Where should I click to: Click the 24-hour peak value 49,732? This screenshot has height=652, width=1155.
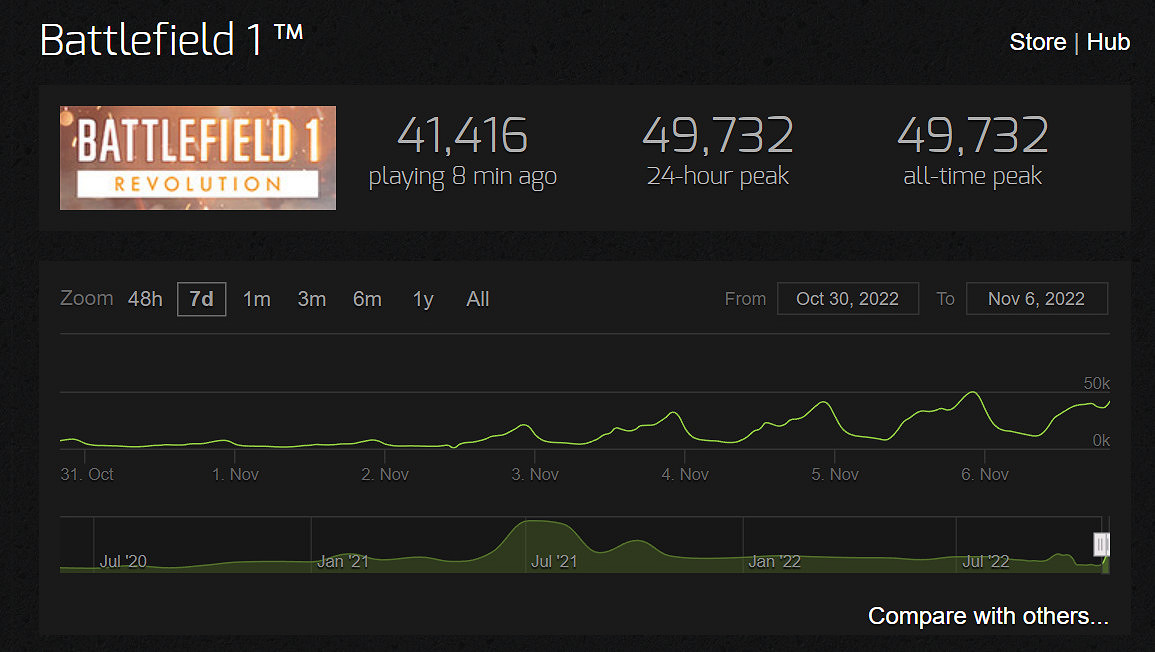[718, 136]
